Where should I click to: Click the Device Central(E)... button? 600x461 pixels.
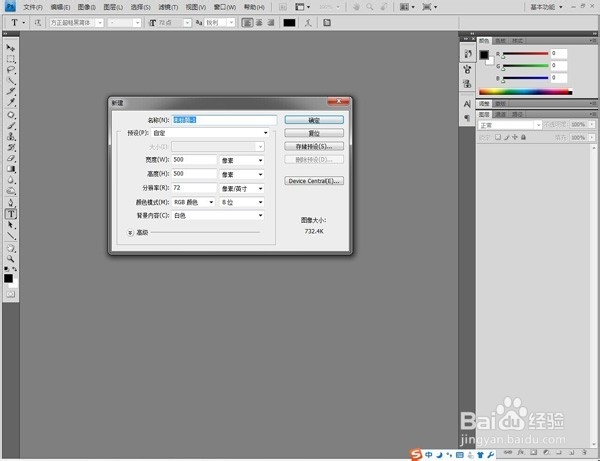point(314,181)
